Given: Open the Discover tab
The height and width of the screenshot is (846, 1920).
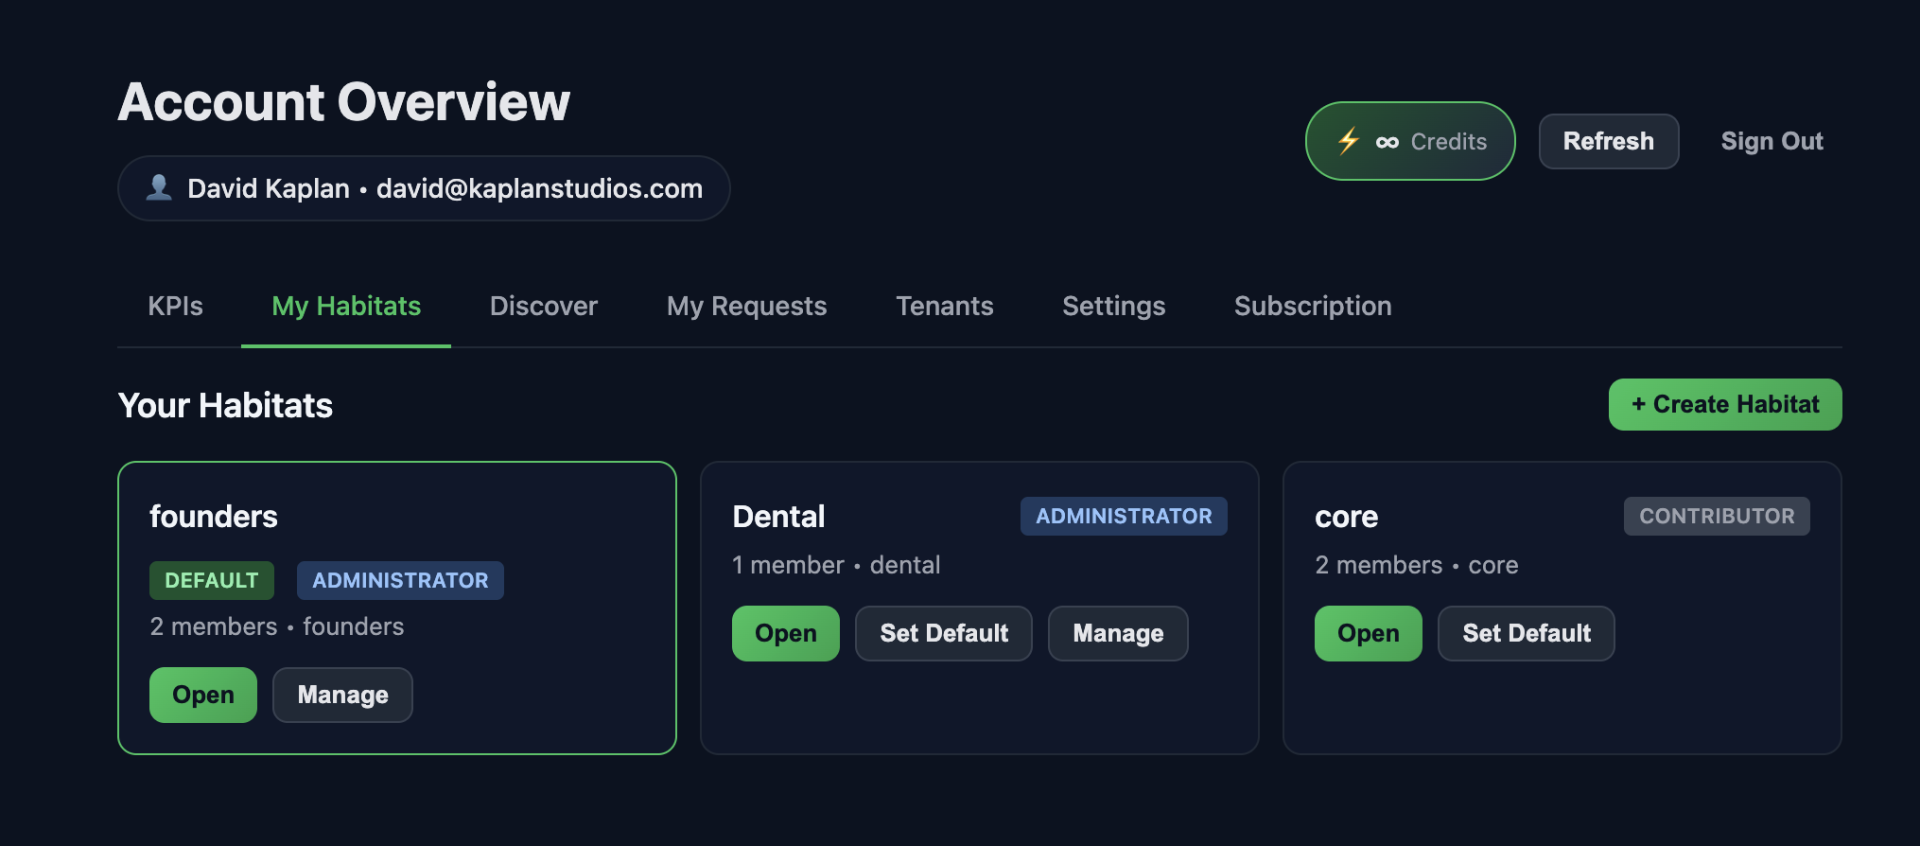Looking at the screenshot, I should click(543, 306).
